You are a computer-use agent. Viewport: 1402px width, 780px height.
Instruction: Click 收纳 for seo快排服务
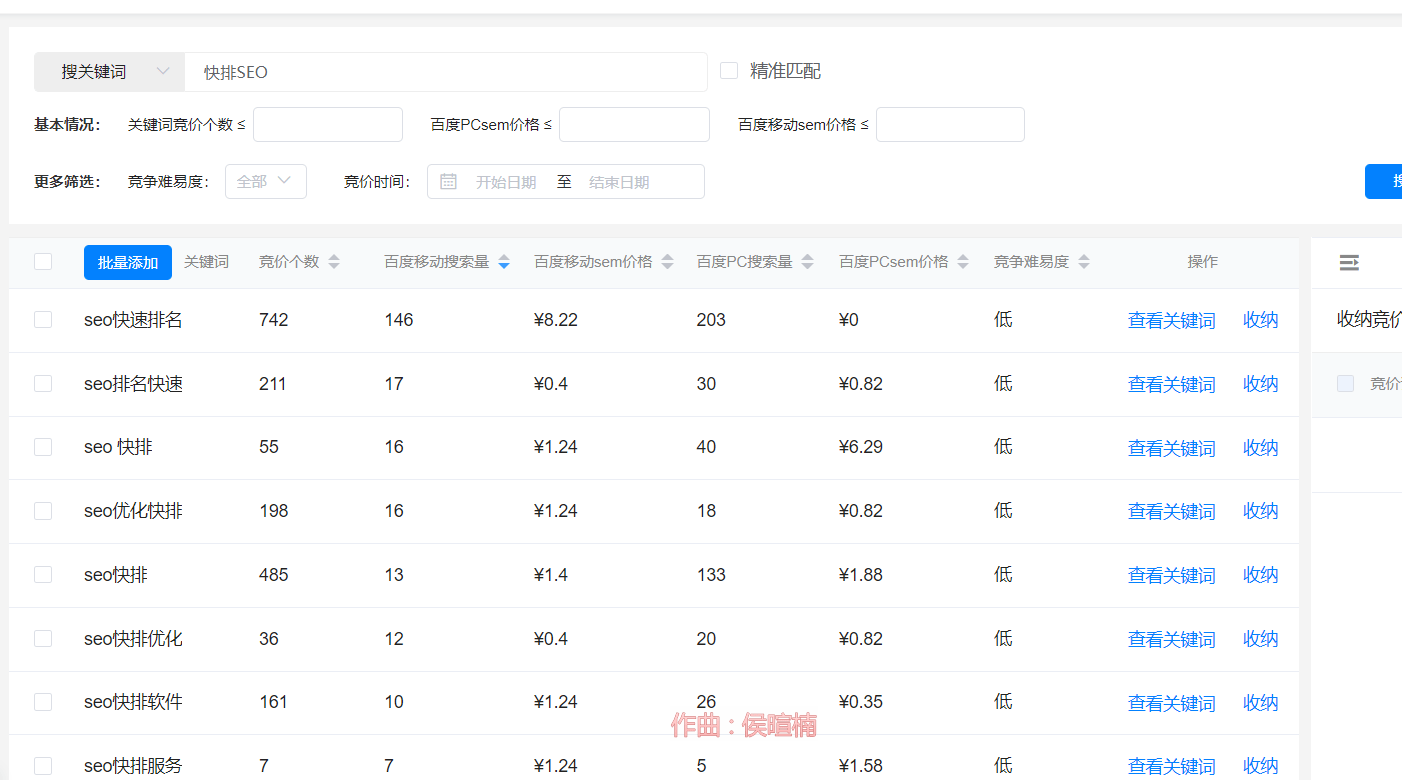(1260, 766)
